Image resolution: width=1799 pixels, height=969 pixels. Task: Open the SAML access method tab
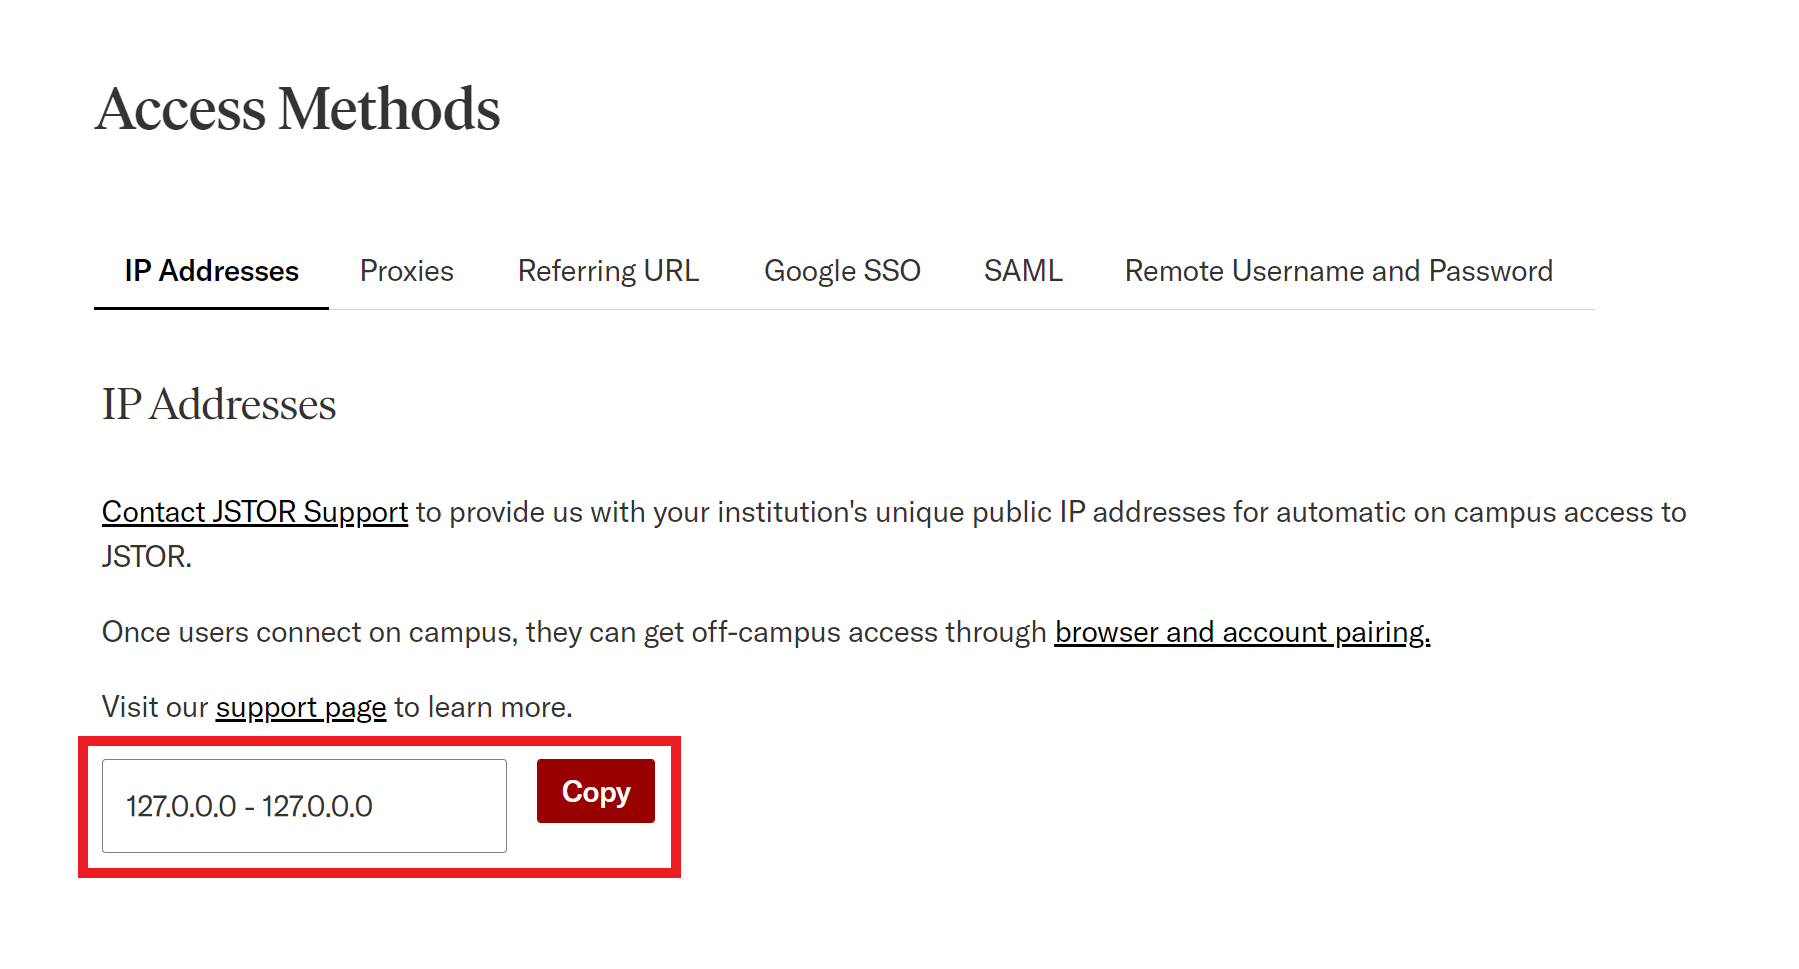click(x=1022, y=271)
